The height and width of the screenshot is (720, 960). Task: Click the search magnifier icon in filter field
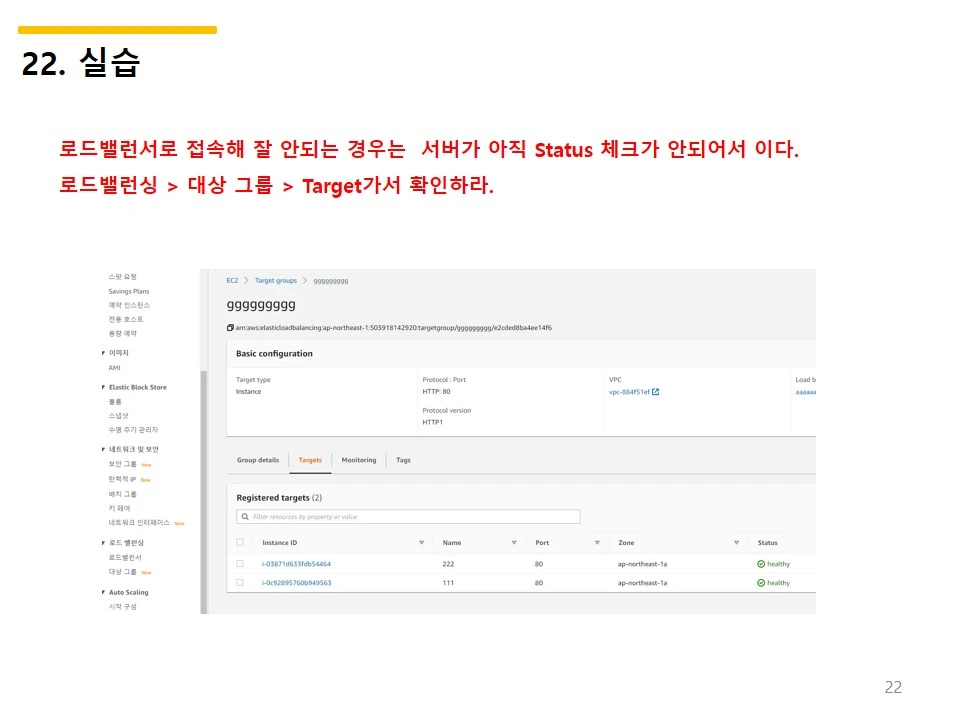pos(244,517)
